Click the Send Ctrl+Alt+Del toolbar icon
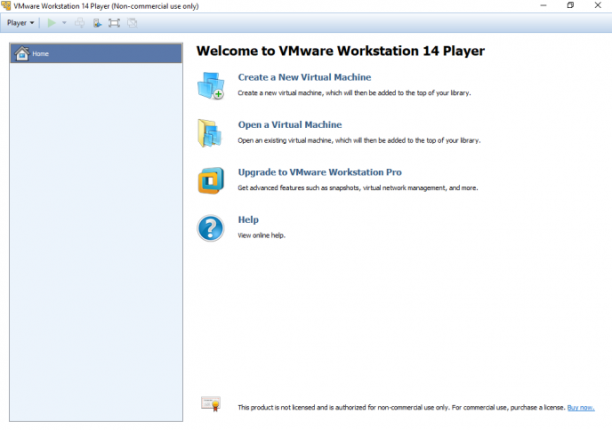Image resolution: width=612 pixels, height=430 pixels. coord(80,23)
